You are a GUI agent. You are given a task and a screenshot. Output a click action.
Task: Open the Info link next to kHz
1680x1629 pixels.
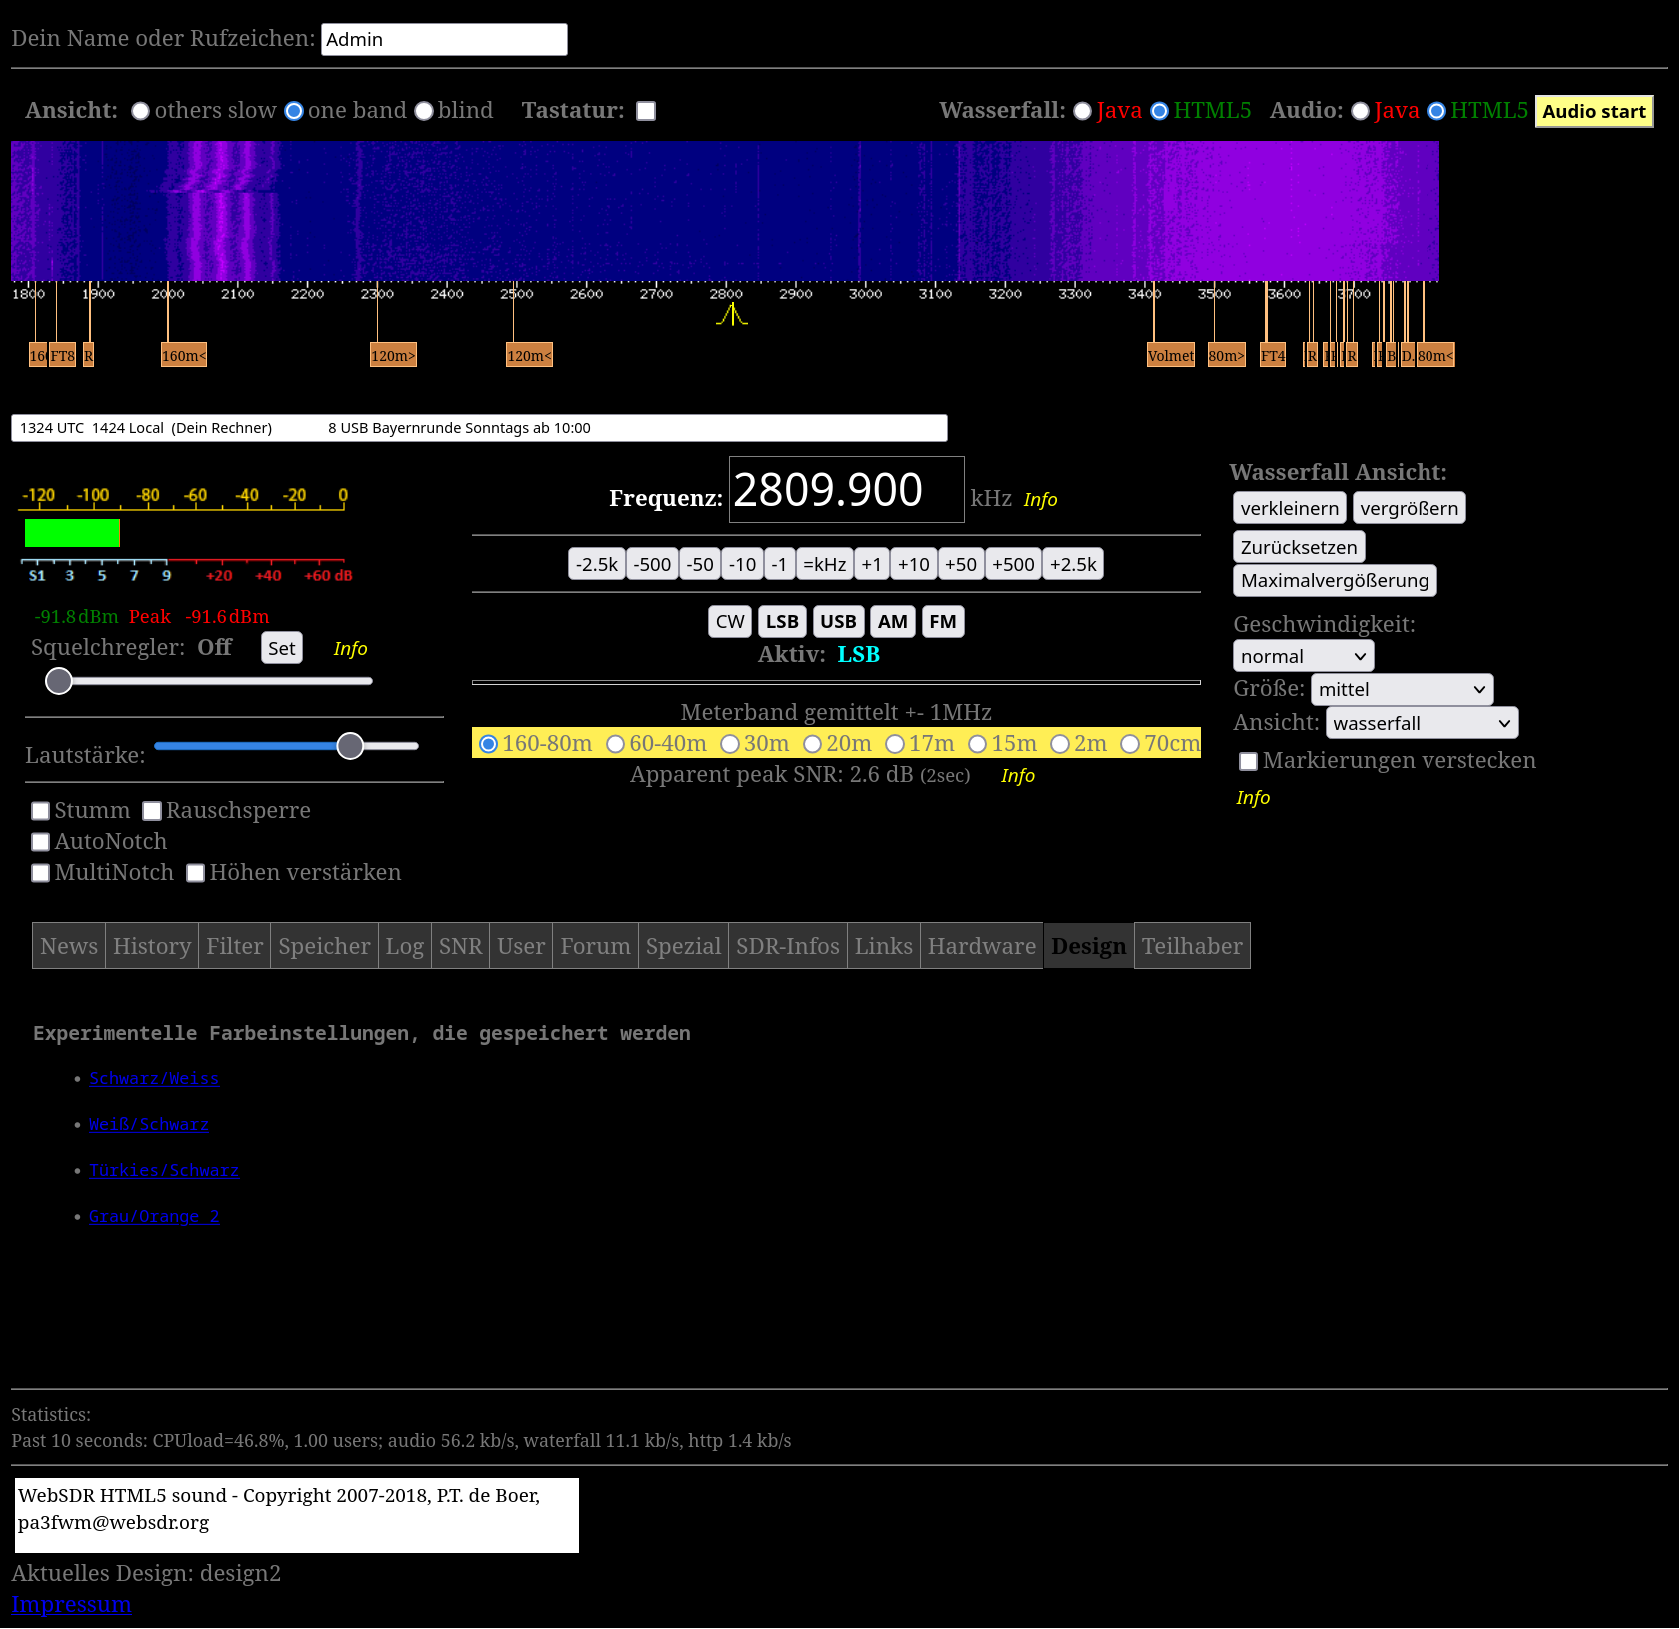click(1040, 499)
